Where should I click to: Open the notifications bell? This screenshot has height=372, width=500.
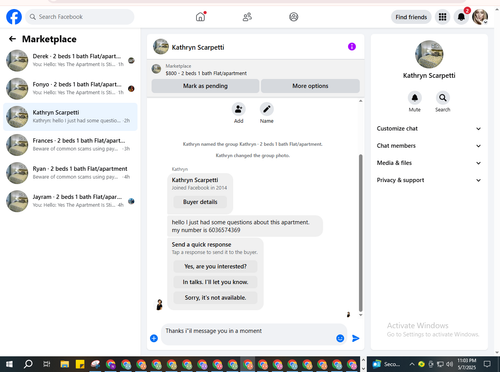click(461, 17)
